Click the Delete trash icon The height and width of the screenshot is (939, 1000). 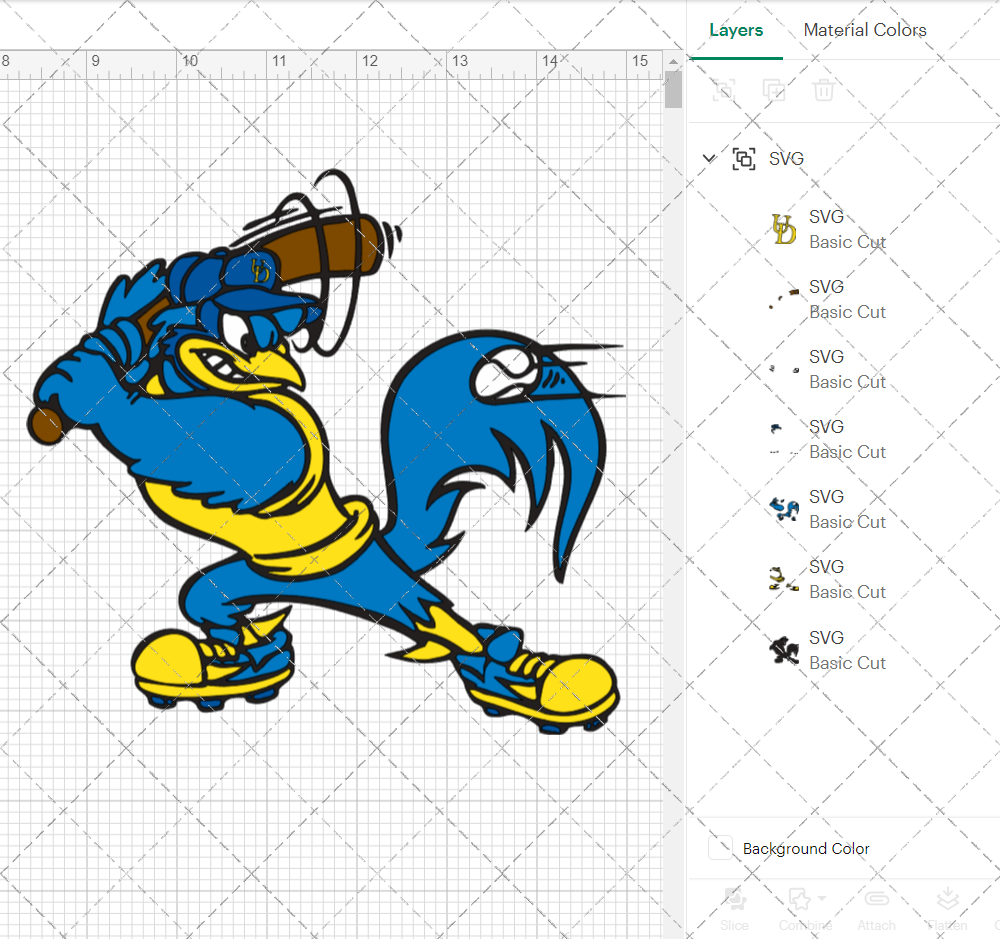click(823, 90)
